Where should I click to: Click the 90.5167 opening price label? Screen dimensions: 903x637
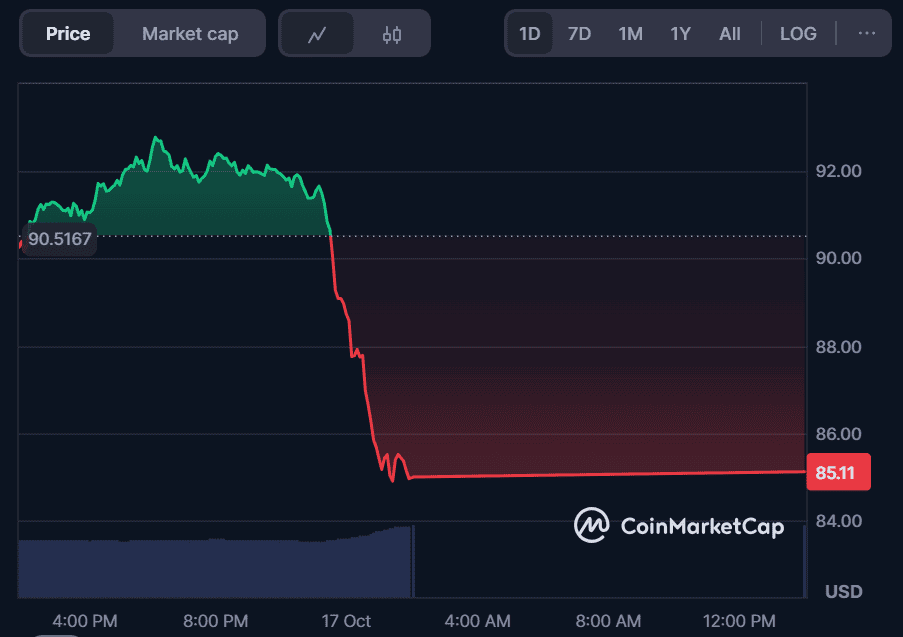pyautogui.click(x=60, y=240)
